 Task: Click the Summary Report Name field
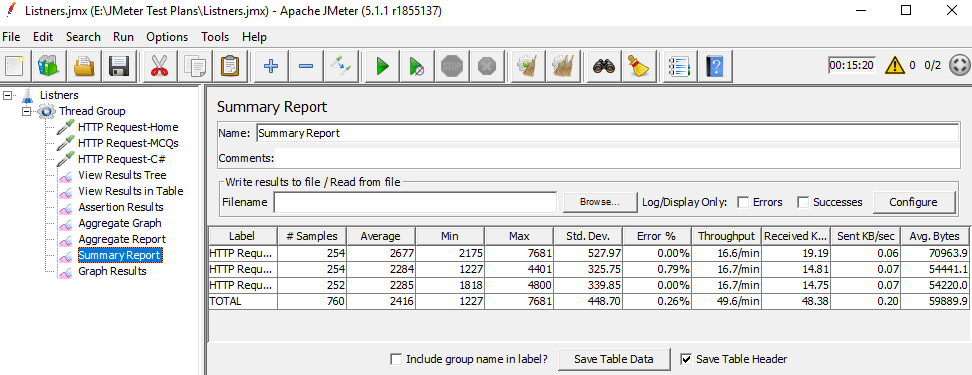608,133
